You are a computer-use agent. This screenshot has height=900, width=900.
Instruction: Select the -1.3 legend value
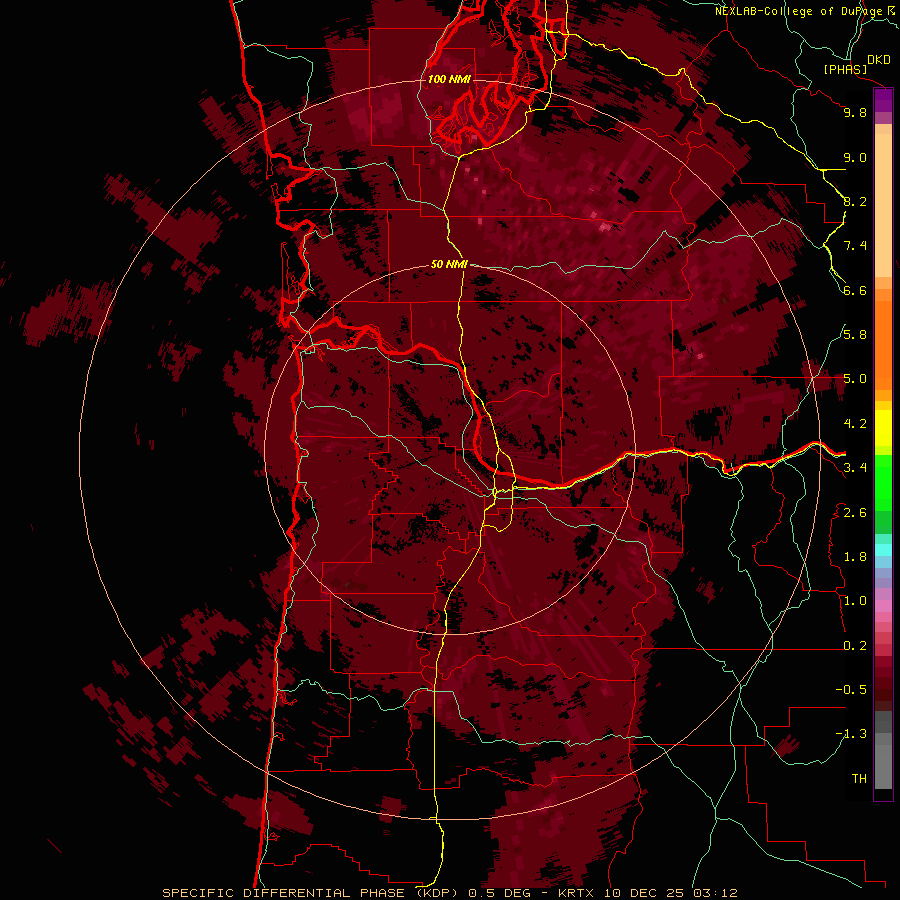[x=851, y=734]
